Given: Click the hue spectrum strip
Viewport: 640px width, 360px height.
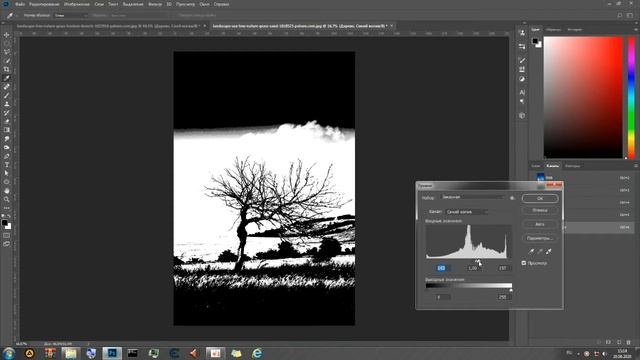Looking at the screenshot, I should (x=631, y=97).
